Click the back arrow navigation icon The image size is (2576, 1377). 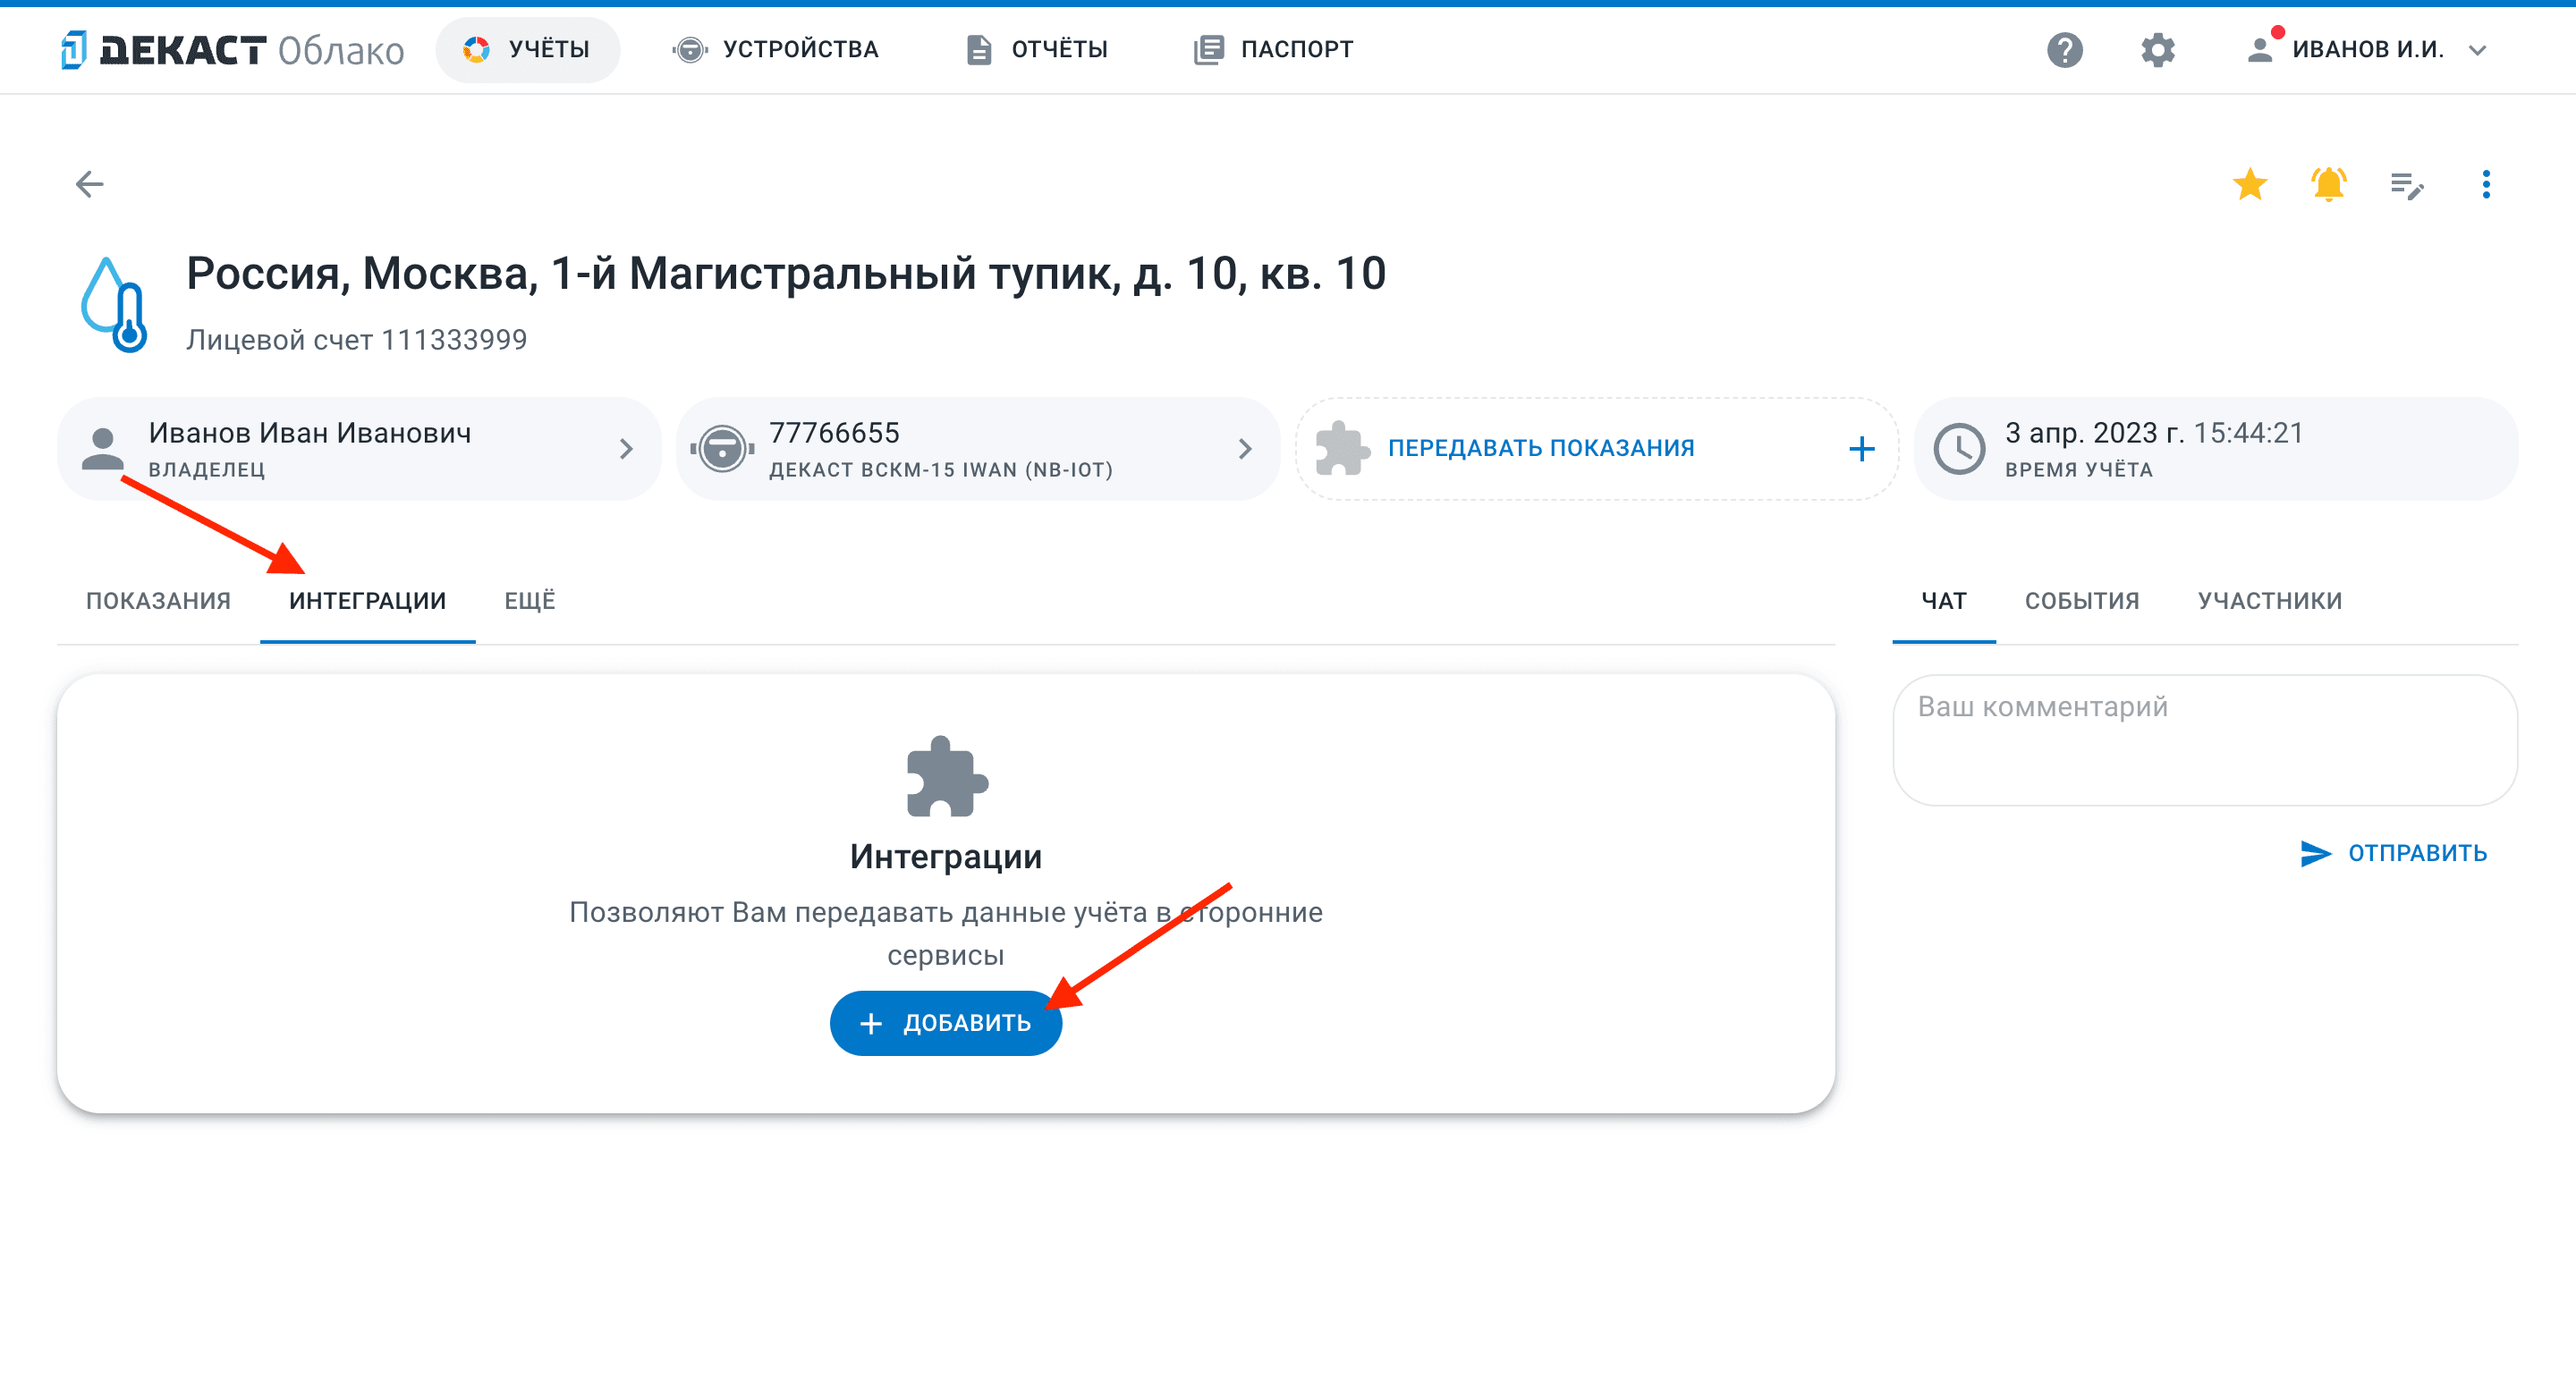pos(90,184)
